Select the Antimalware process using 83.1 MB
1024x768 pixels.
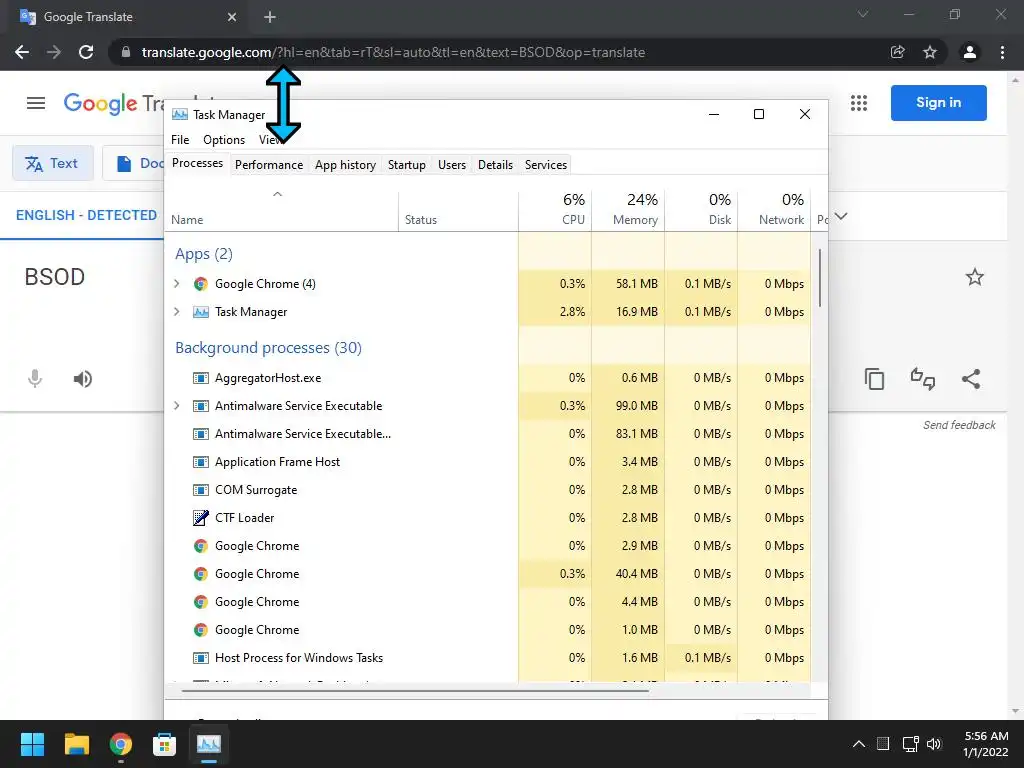tap(487, 434)
